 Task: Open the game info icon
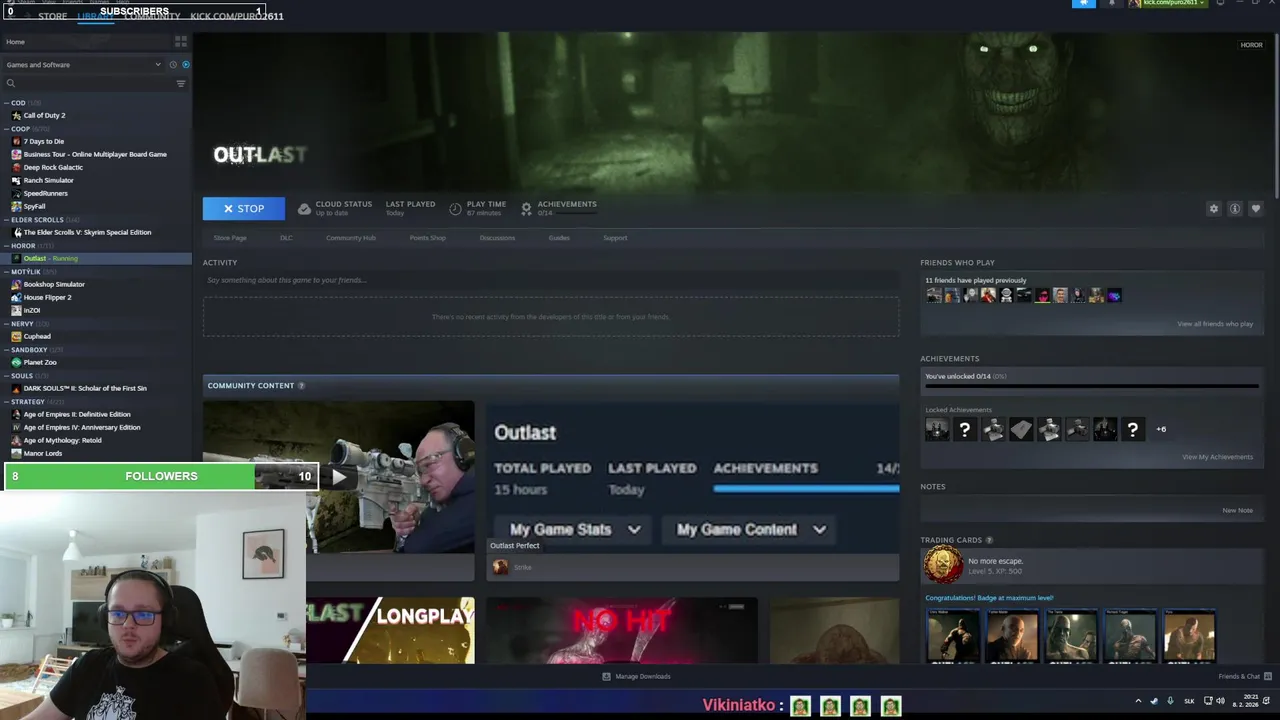[x=1235, y=209]
